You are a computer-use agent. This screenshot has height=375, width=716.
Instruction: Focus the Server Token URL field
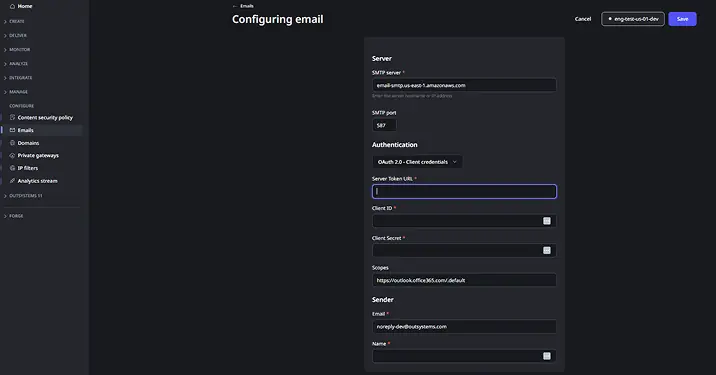(x=464, y=191)
